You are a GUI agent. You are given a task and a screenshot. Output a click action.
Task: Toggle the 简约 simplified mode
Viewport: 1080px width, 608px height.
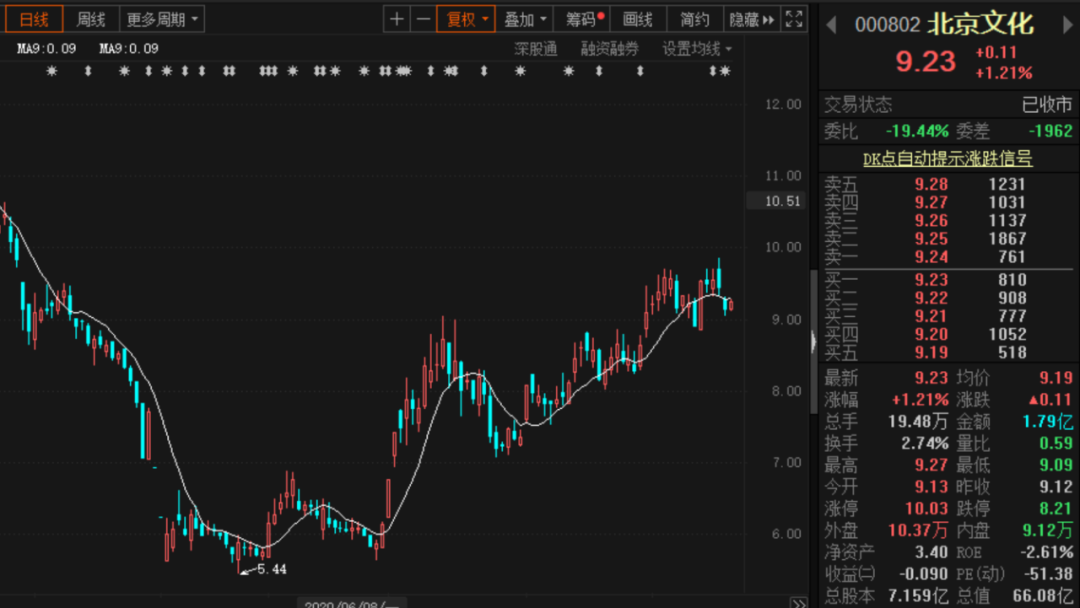694,19
